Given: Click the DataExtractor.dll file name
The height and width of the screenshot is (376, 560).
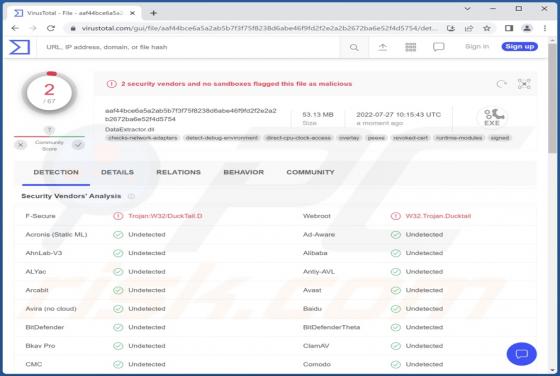Looking at the screenshot, I should 130,129.
